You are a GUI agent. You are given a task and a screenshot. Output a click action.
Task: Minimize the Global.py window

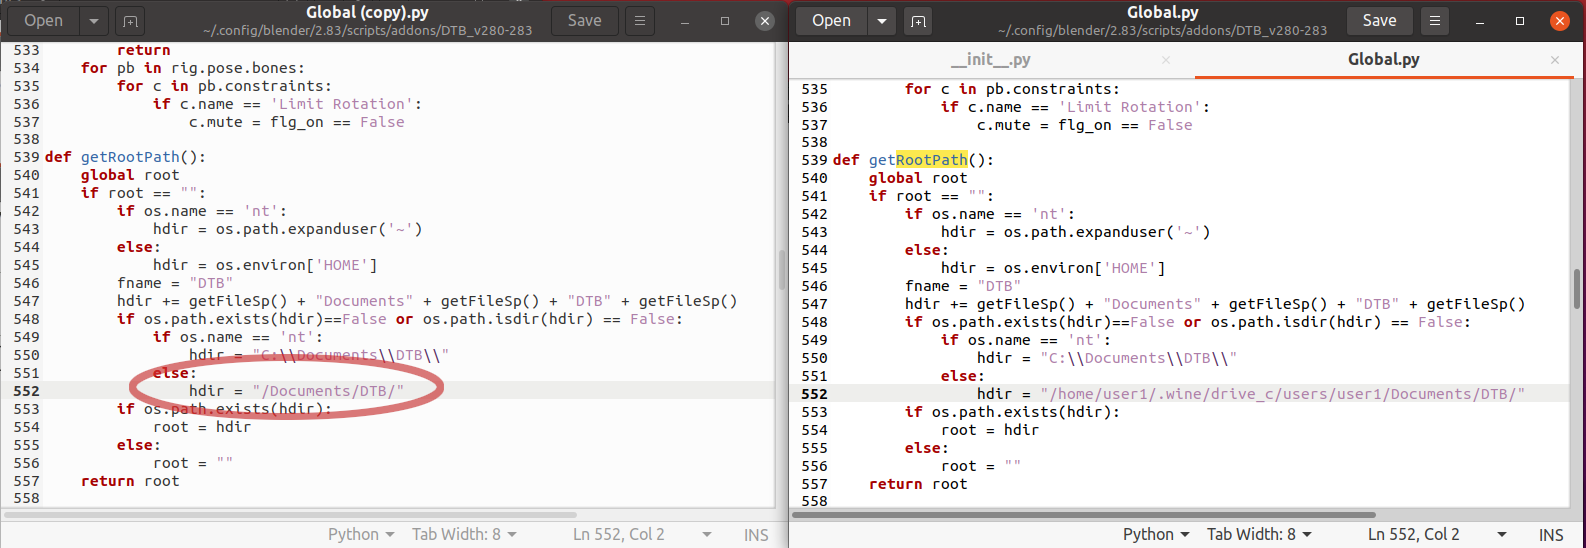pyautogui.click(x=1480, y=20)
